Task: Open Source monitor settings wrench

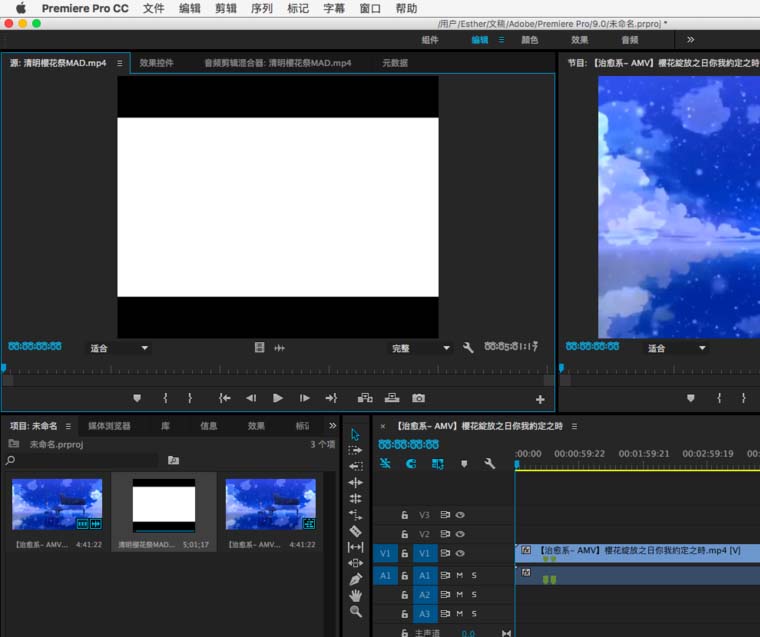Action: (468, 348)
